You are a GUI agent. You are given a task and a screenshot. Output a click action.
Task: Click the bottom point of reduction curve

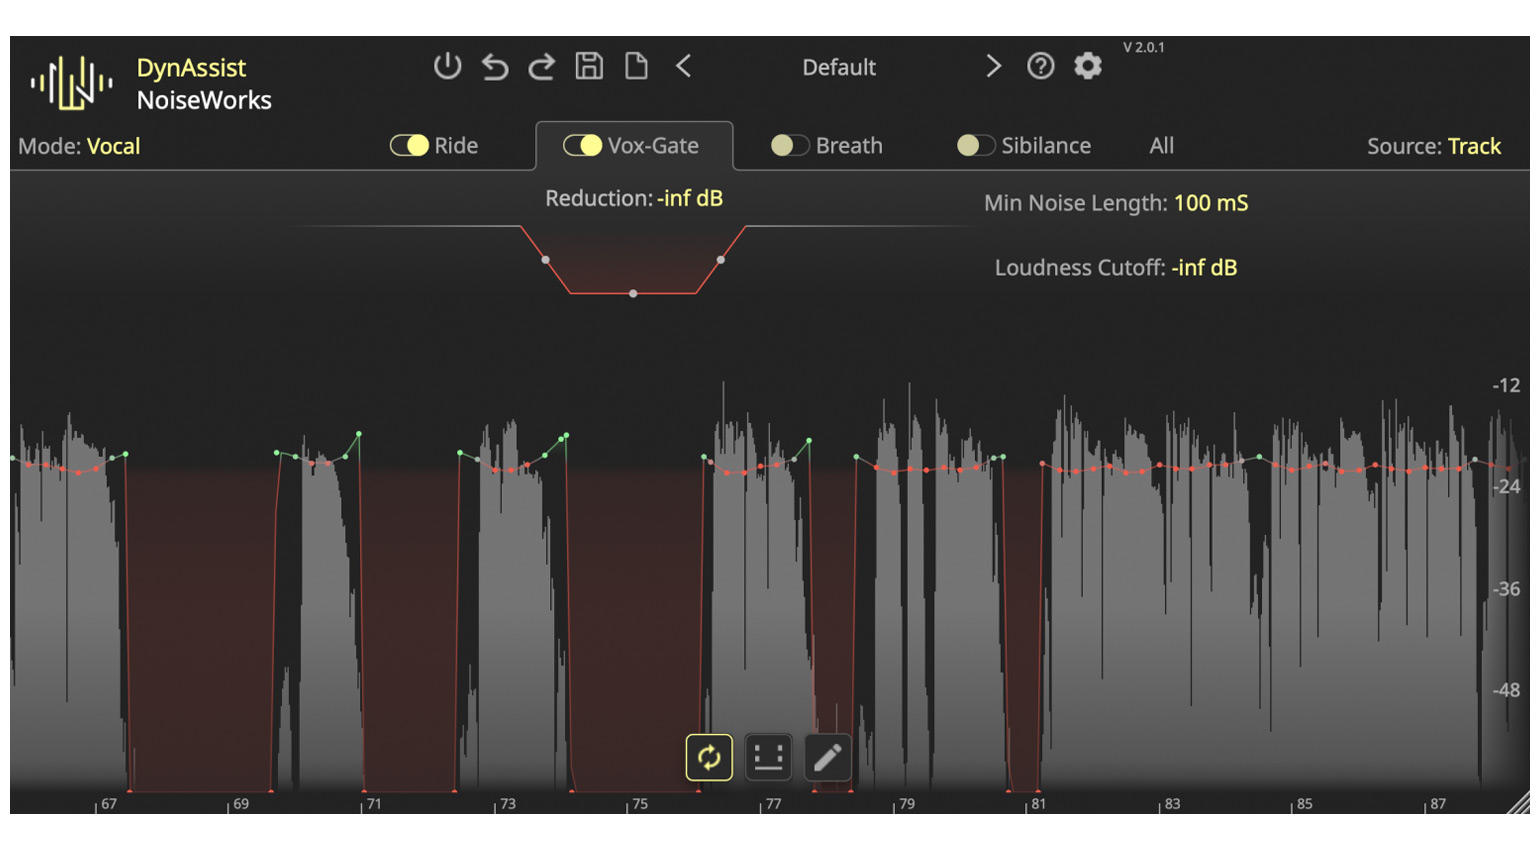tap(633, 294)
